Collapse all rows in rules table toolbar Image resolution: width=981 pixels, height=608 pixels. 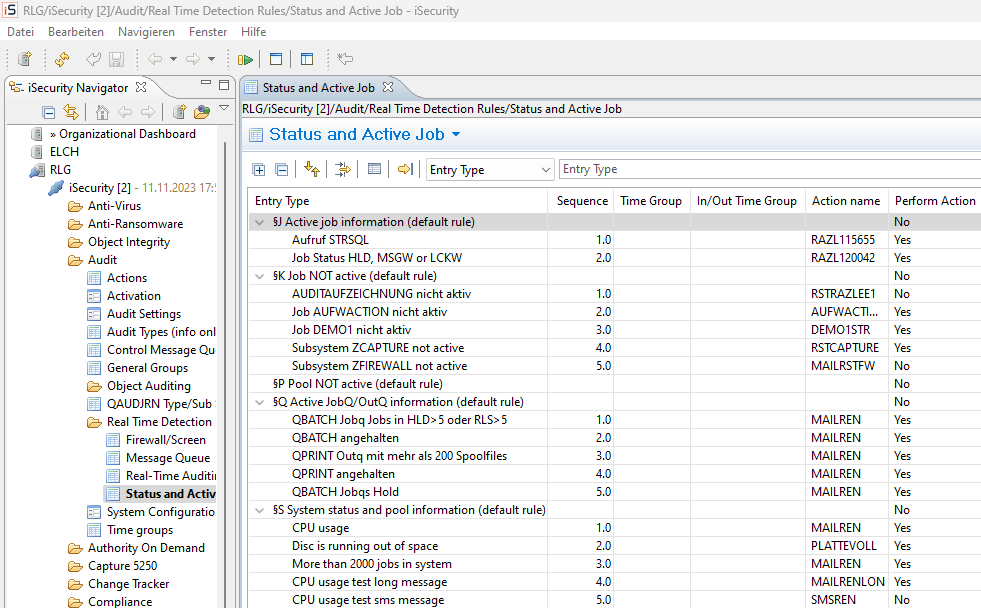point(282,170)
